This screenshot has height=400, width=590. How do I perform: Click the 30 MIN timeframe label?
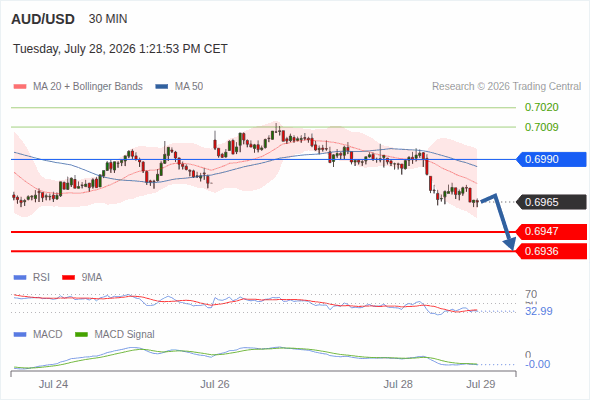pos(108,19)
